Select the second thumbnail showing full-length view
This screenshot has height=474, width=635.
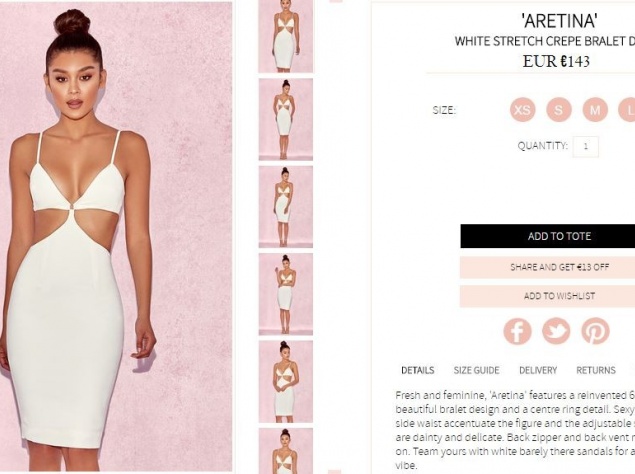coord(286,120)
